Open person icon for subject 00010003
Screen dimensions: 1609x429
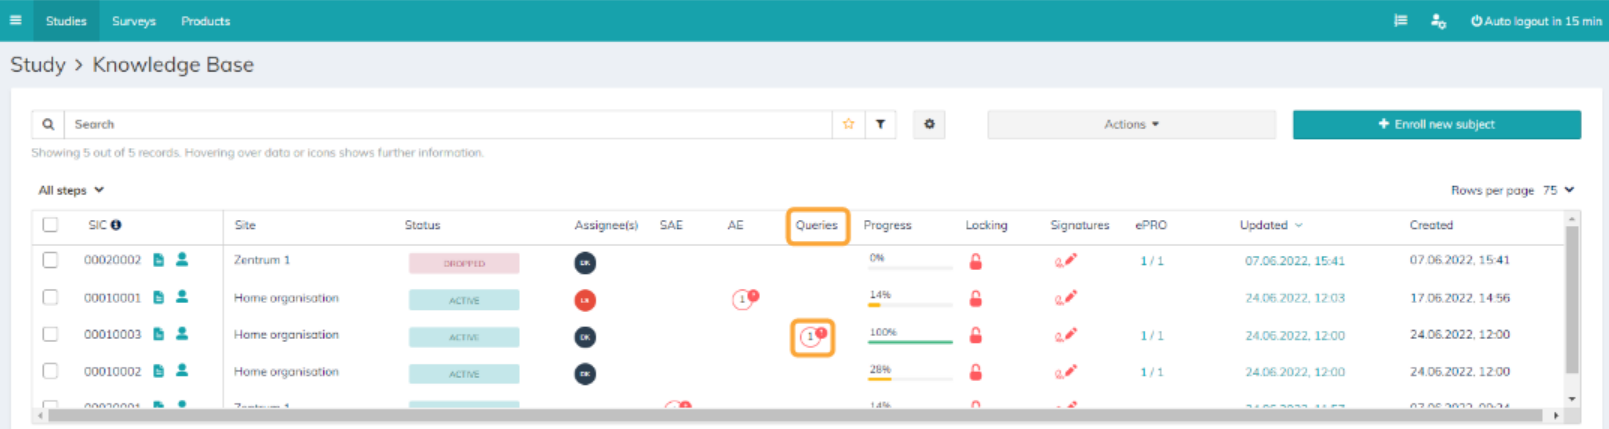(x=182, y=334)
